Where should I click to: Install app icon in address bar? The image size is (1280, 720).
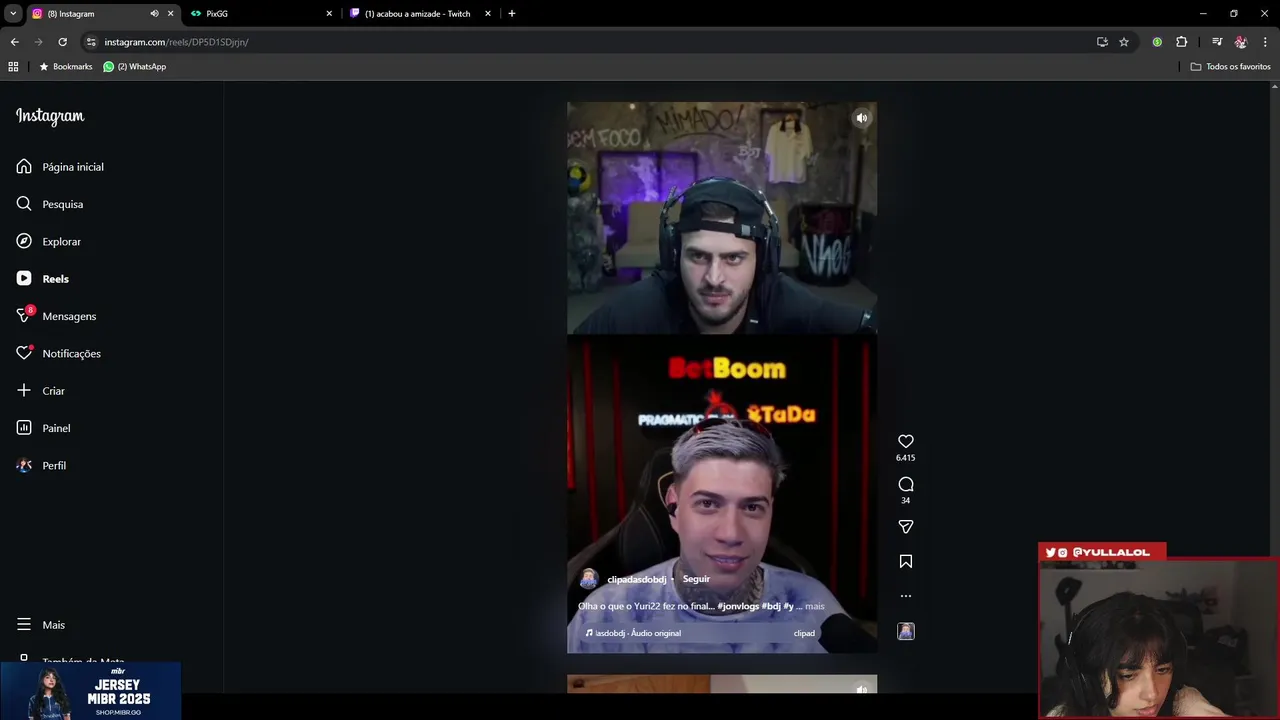pos(1102,42)
